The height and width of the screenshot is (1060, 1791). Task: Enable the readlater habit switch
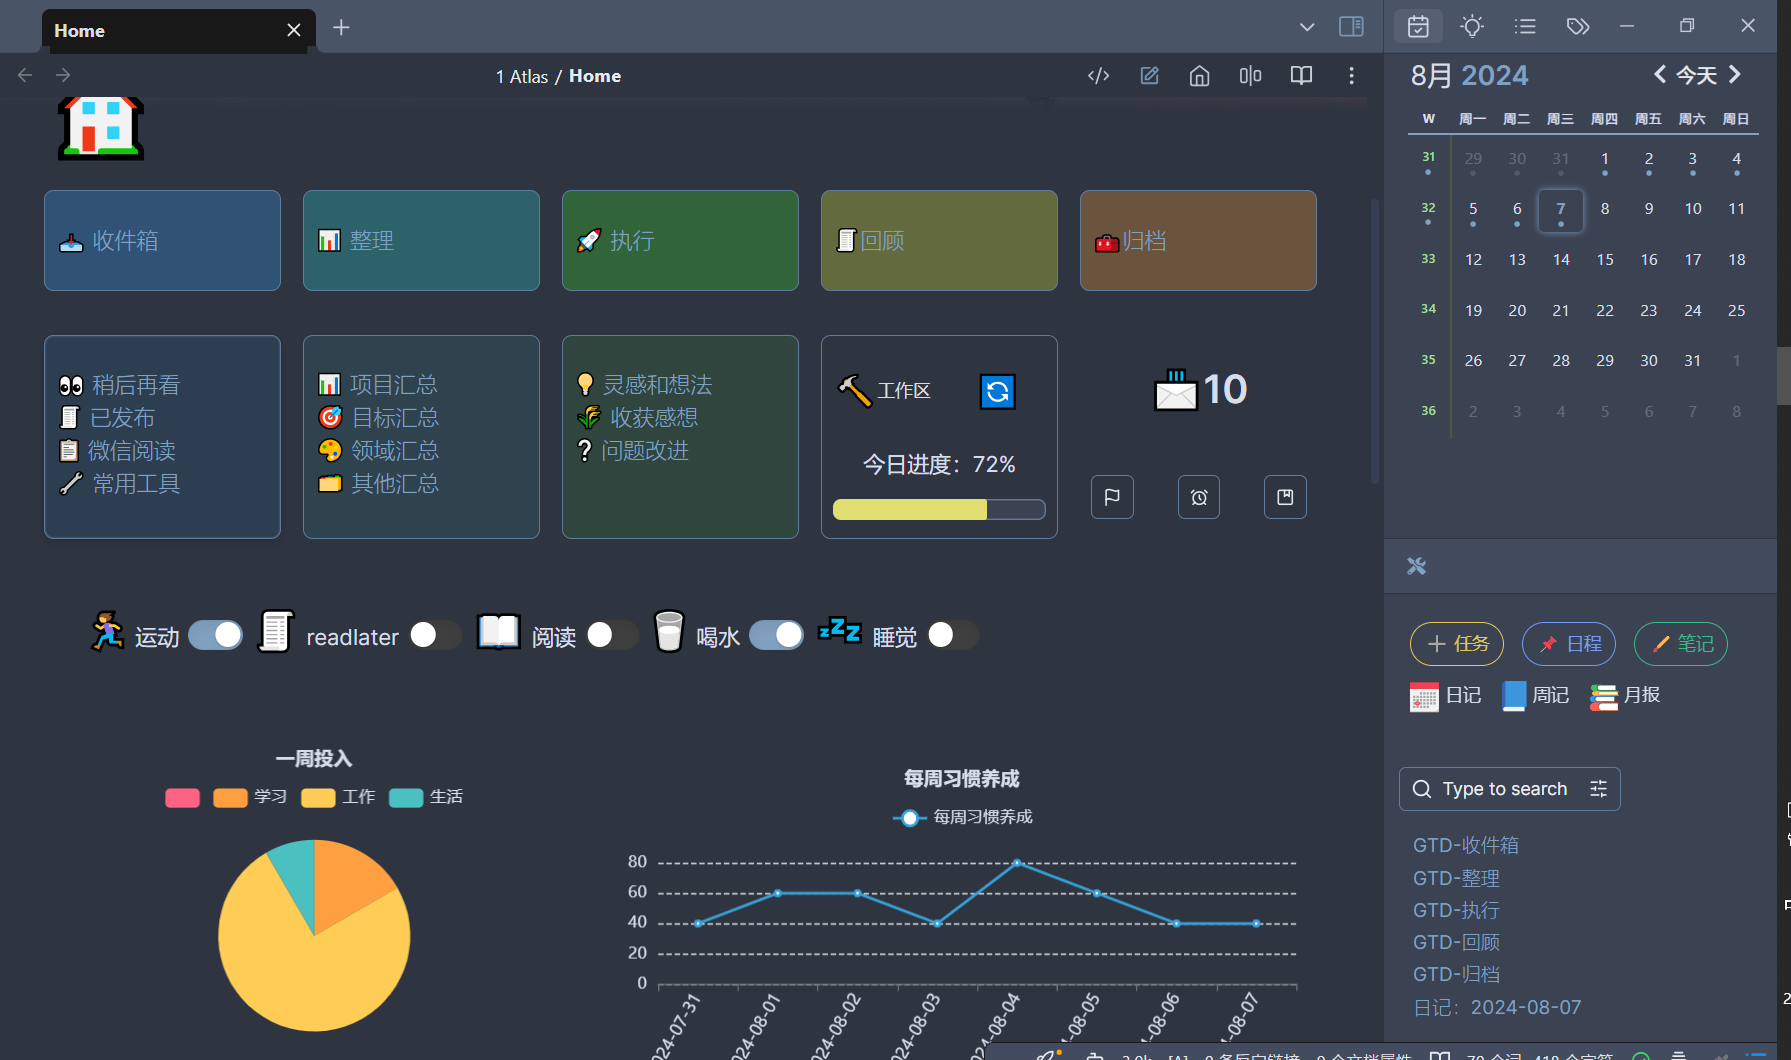[435, 635]
